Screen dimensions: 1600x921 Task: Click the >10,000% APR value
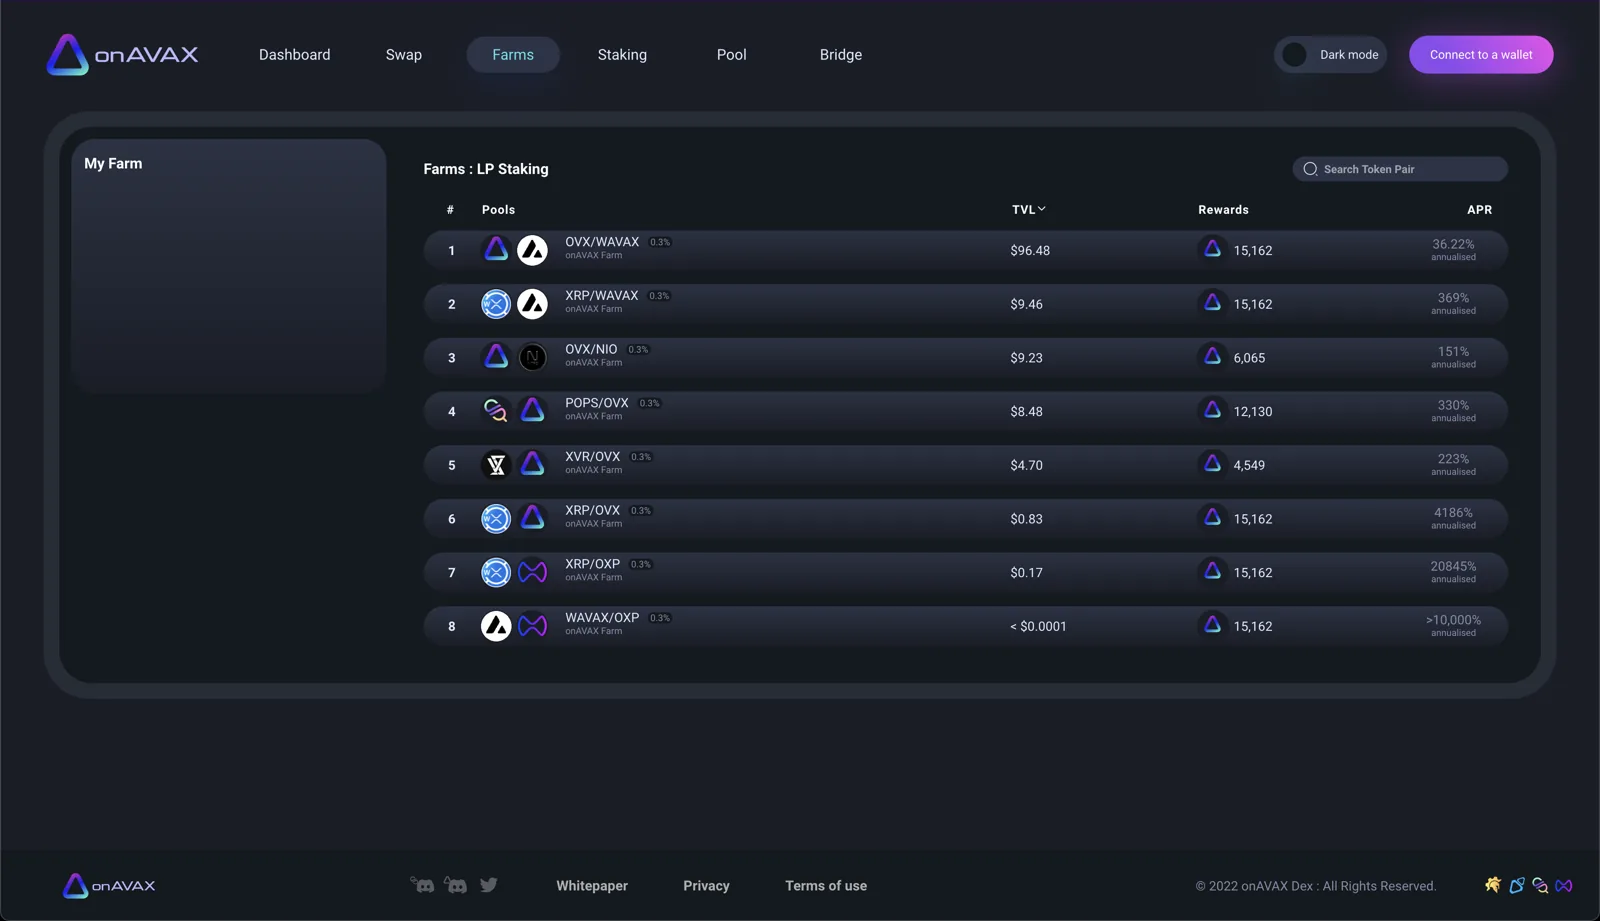1453,620
